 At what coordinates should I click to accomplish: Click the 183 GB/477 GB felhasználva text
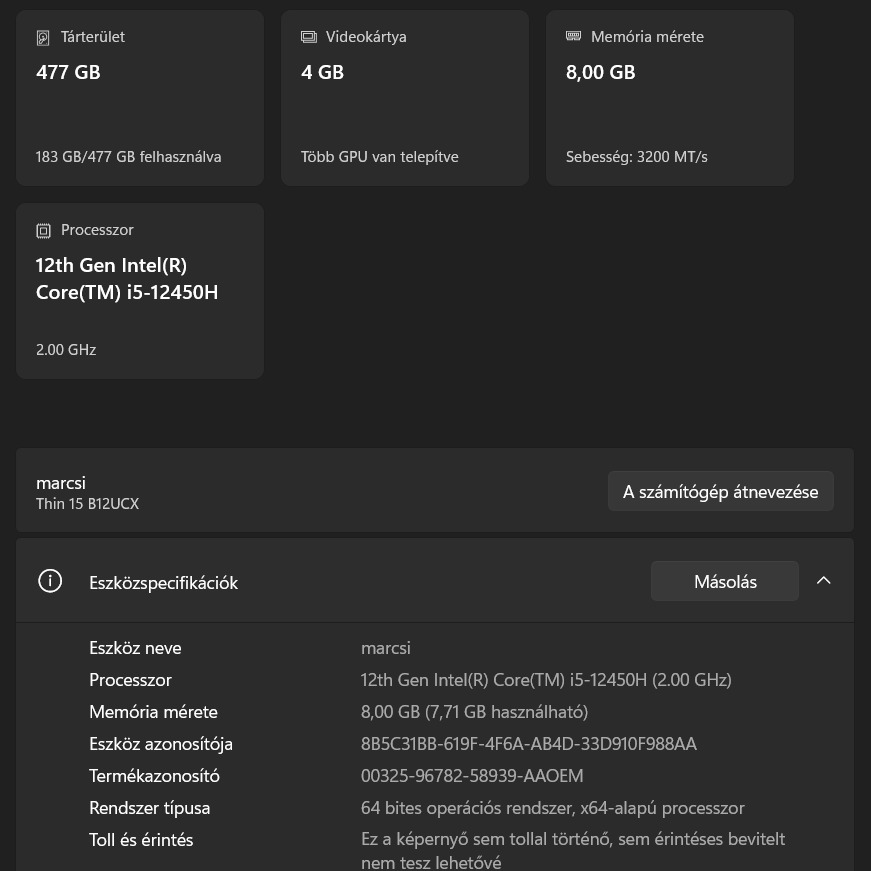click(128, 157)
